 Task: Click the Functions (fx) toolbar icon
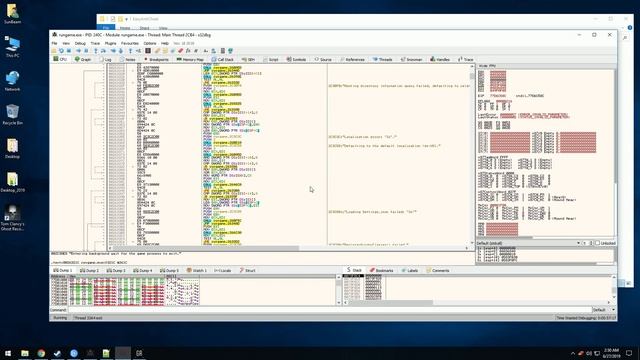(188, 51)
